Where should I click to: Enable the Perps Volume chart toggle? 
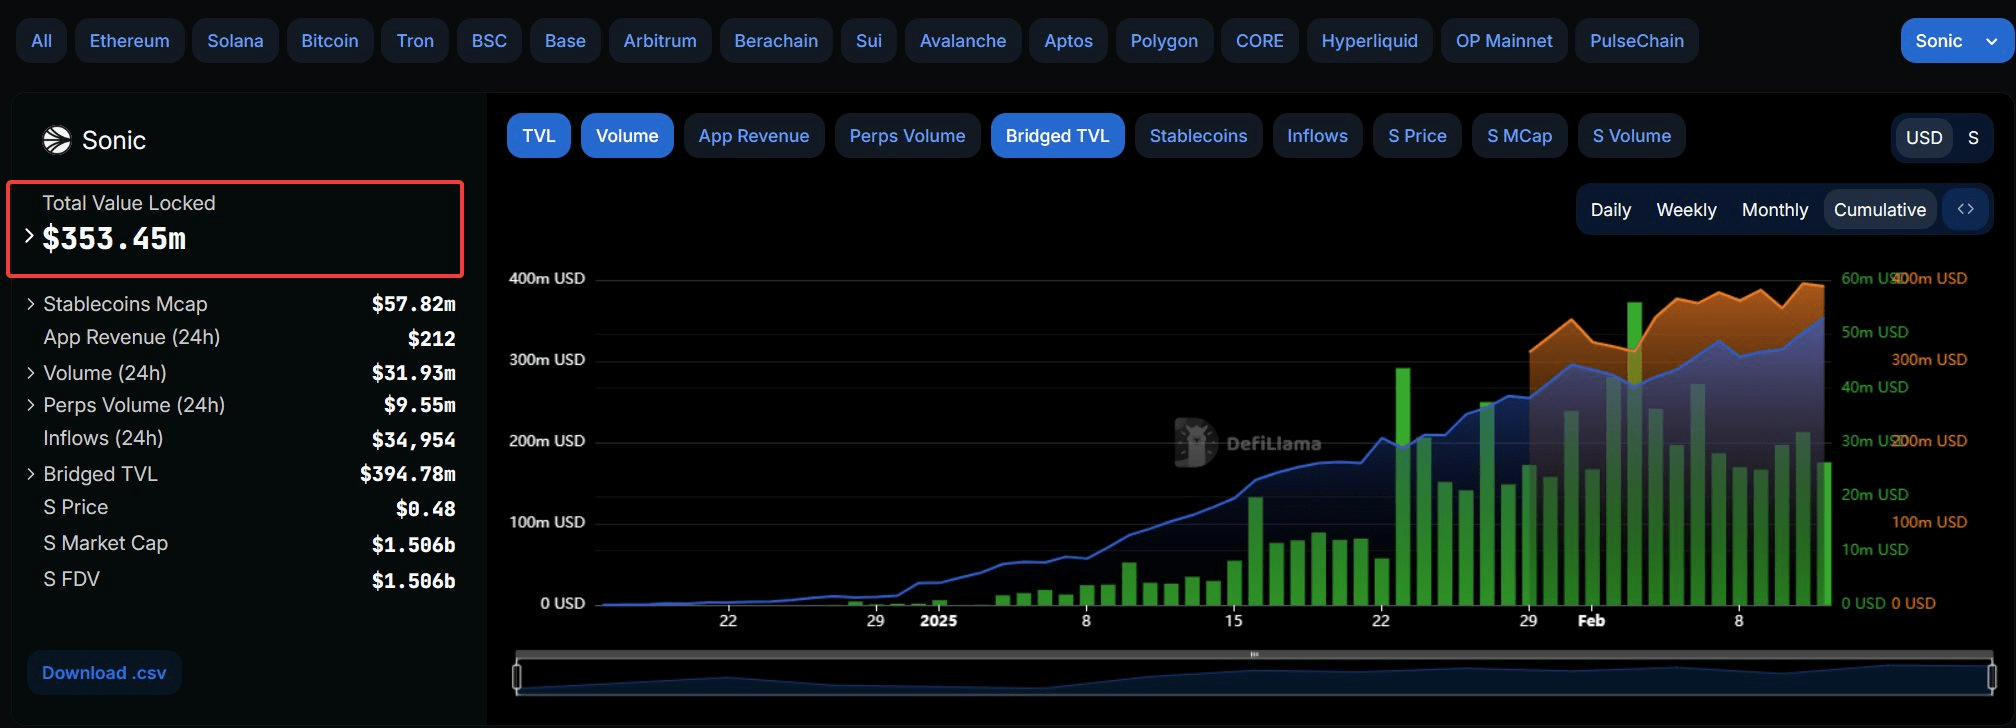[x=907, y=136]
